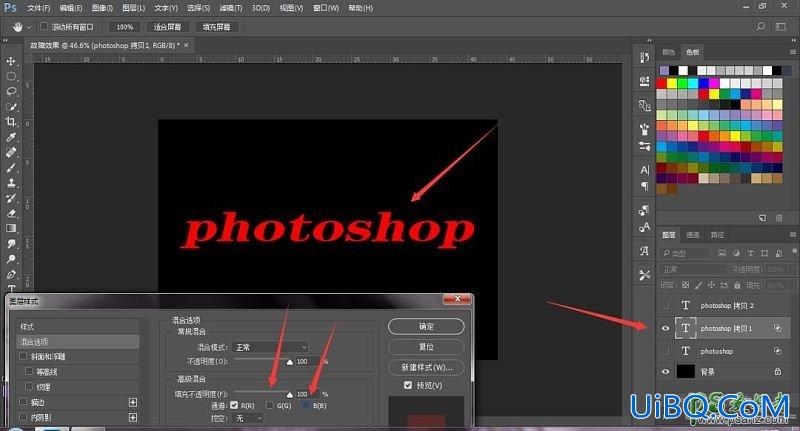This screenshot has width=800, height=431.
Task: Click the Hand tool icon in options bar
Action: coord(17,27)
